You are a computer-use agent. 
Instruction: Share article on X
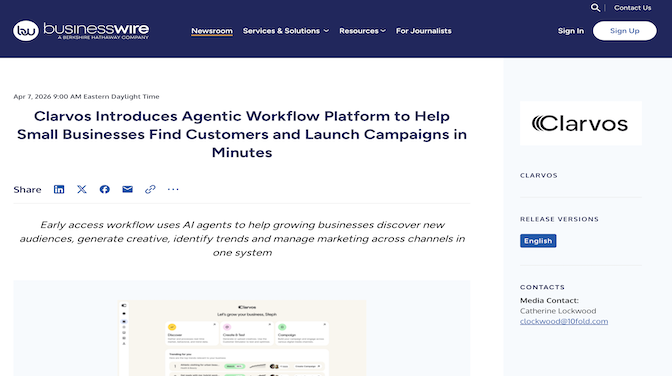[82, 190]
